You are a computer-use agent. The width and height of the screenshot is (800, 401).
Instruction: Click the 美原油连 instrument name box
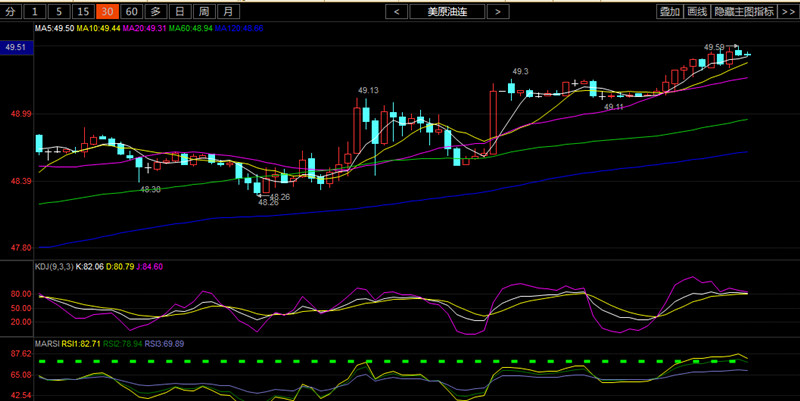click(x=446, y=12)
